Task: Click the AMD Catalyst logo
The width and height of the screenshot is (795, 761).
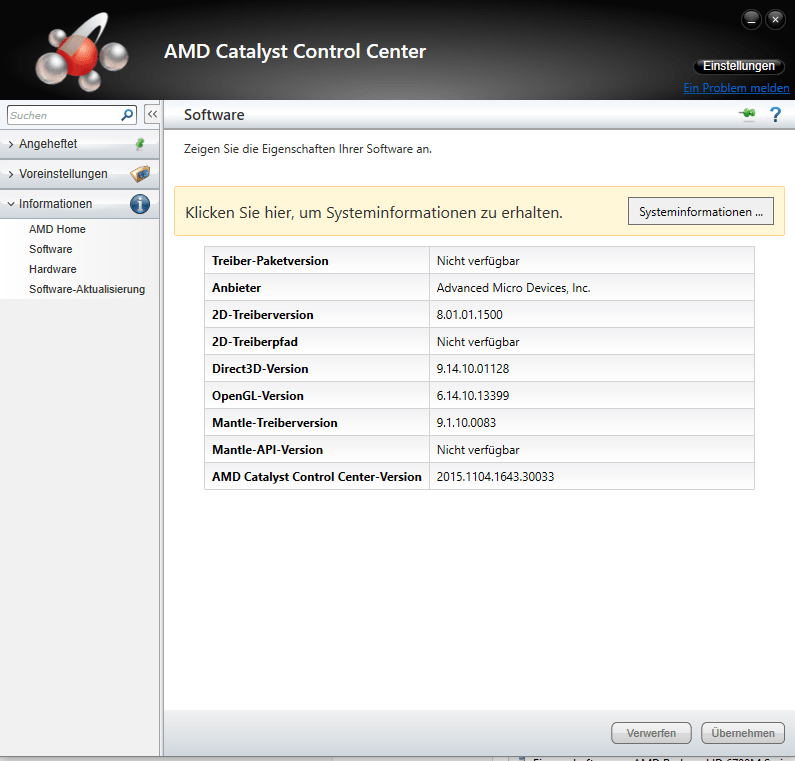Action: click(82, 53)
